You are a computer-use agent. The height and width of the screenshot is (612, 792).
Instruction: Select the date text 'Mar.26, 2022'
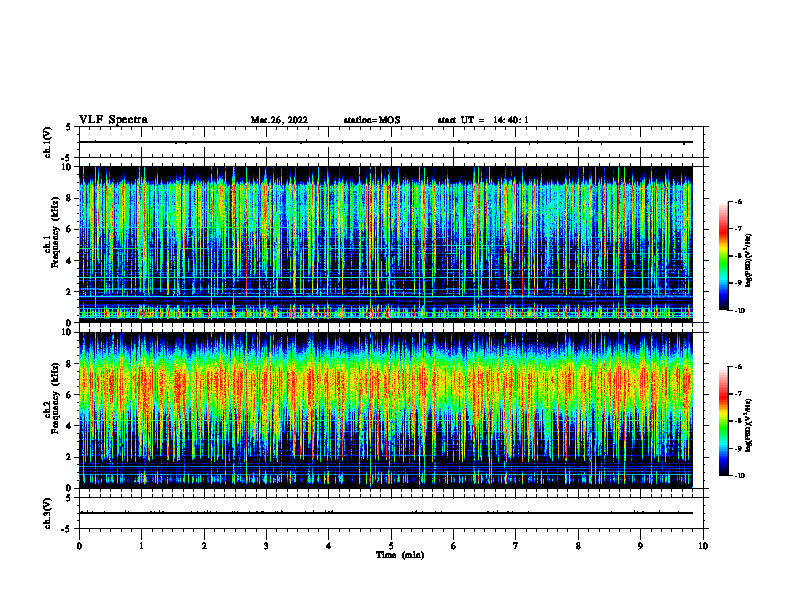[x=279, y=120]
